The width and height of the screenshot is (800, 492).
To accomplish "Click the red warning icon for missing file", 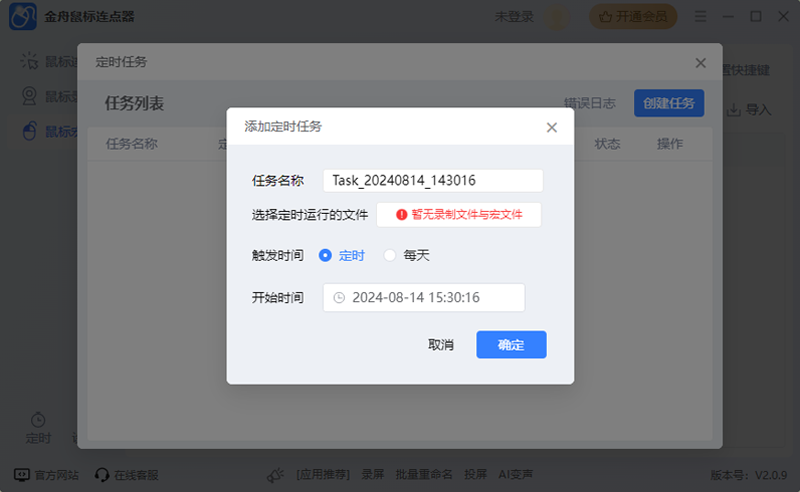I will coord(401,214).
